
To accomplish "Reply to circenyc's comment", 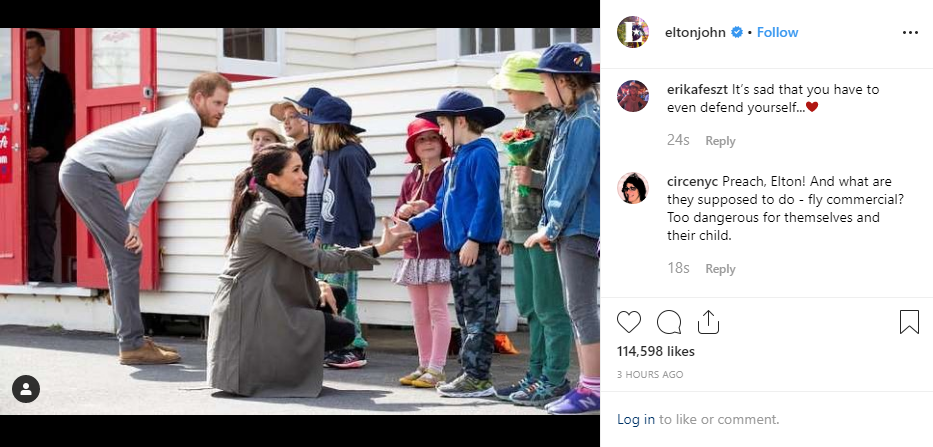I will [720, 269].
